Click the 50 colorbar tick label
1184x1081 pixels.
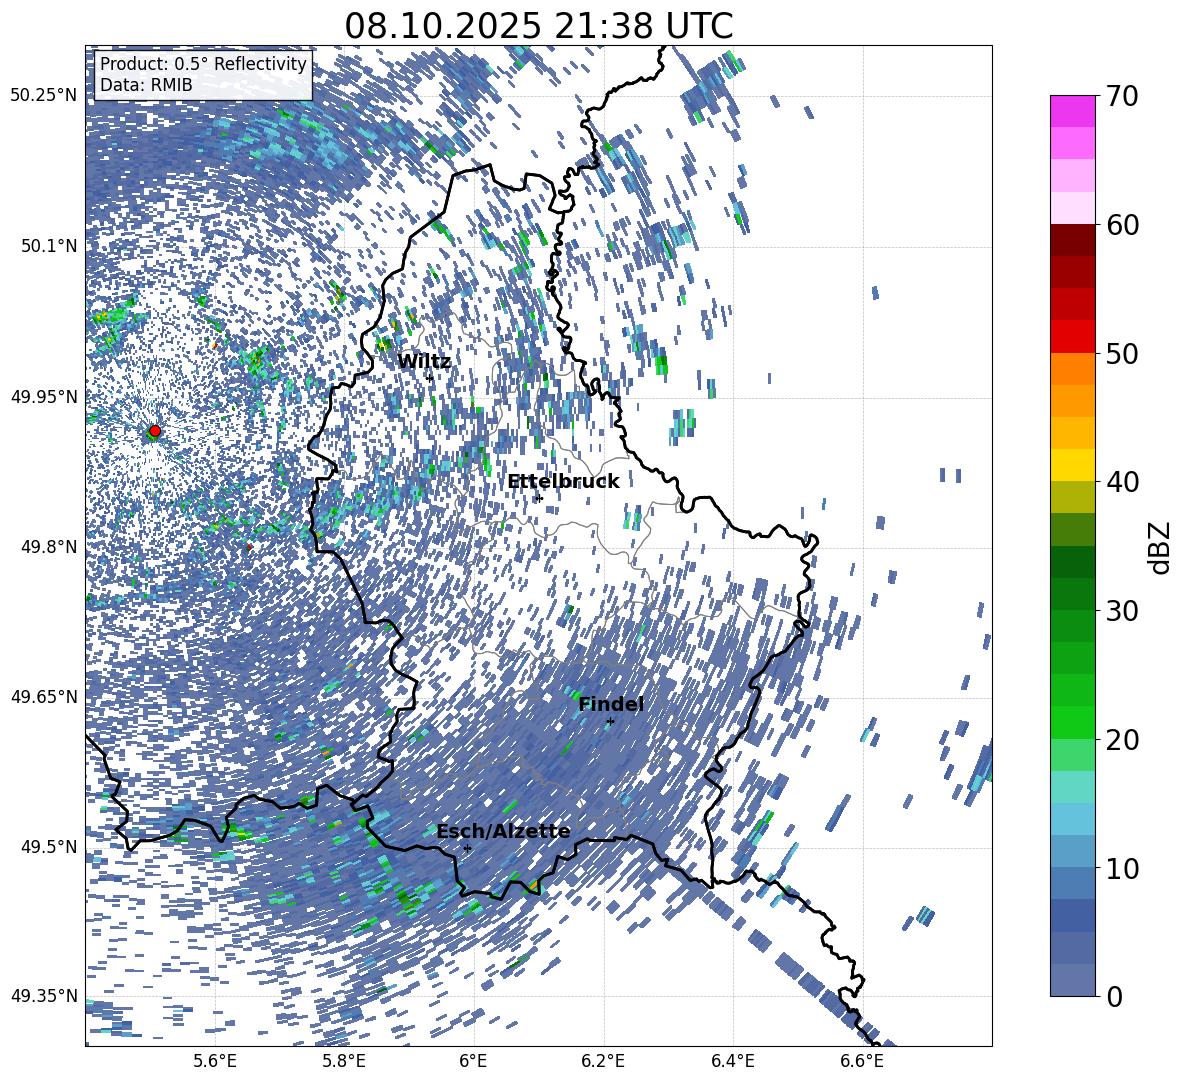click(1121, 354)
